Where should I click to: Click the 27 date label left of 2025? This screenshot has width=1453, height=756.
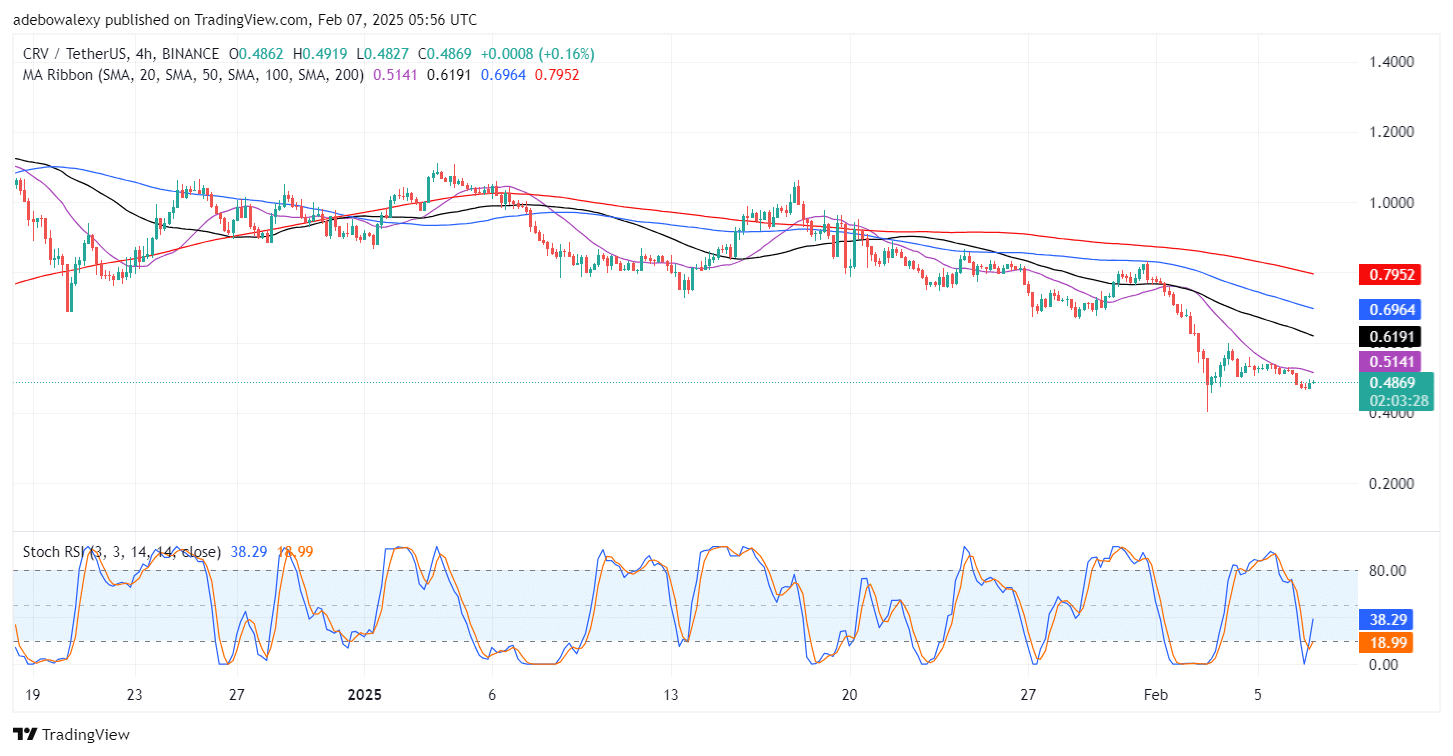point(237,696)
